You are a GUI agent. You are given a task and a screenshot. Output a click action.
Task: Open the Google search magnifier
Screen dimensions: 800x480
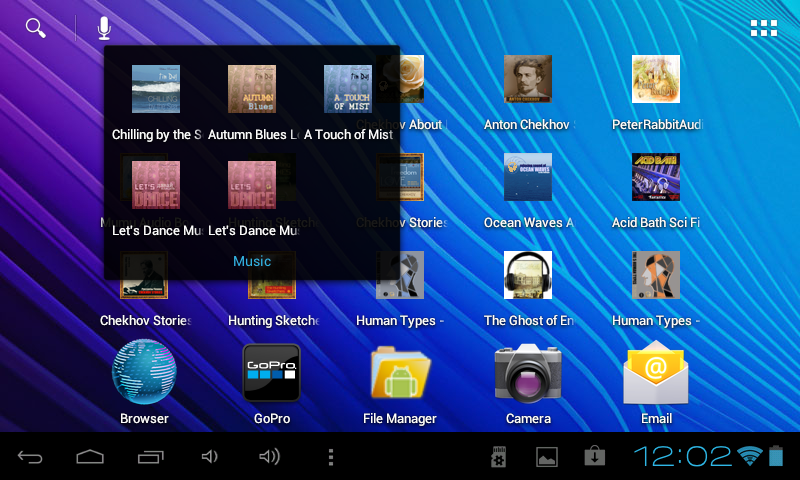36,28
